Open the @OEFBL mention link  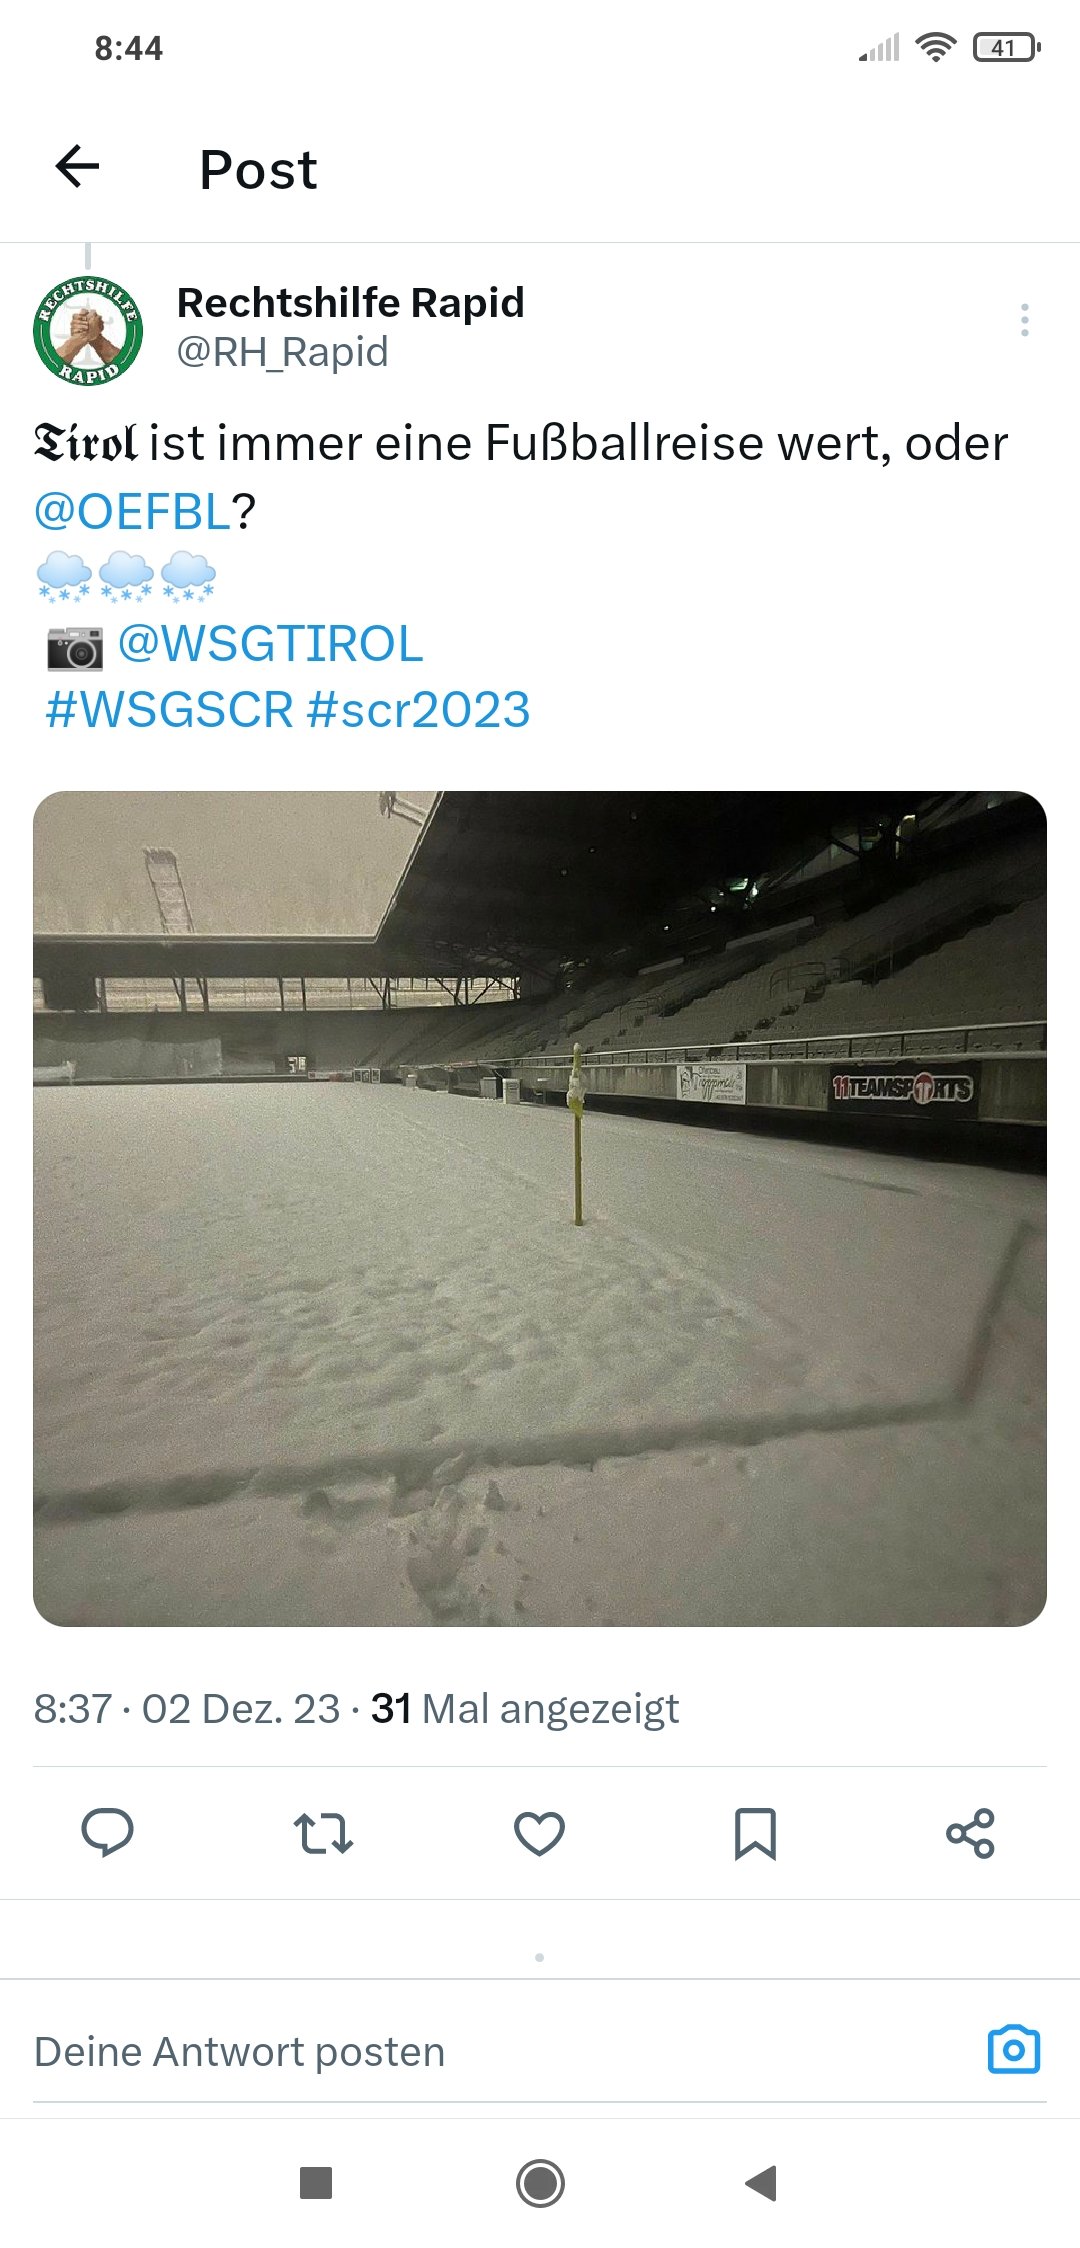point(132,511)
